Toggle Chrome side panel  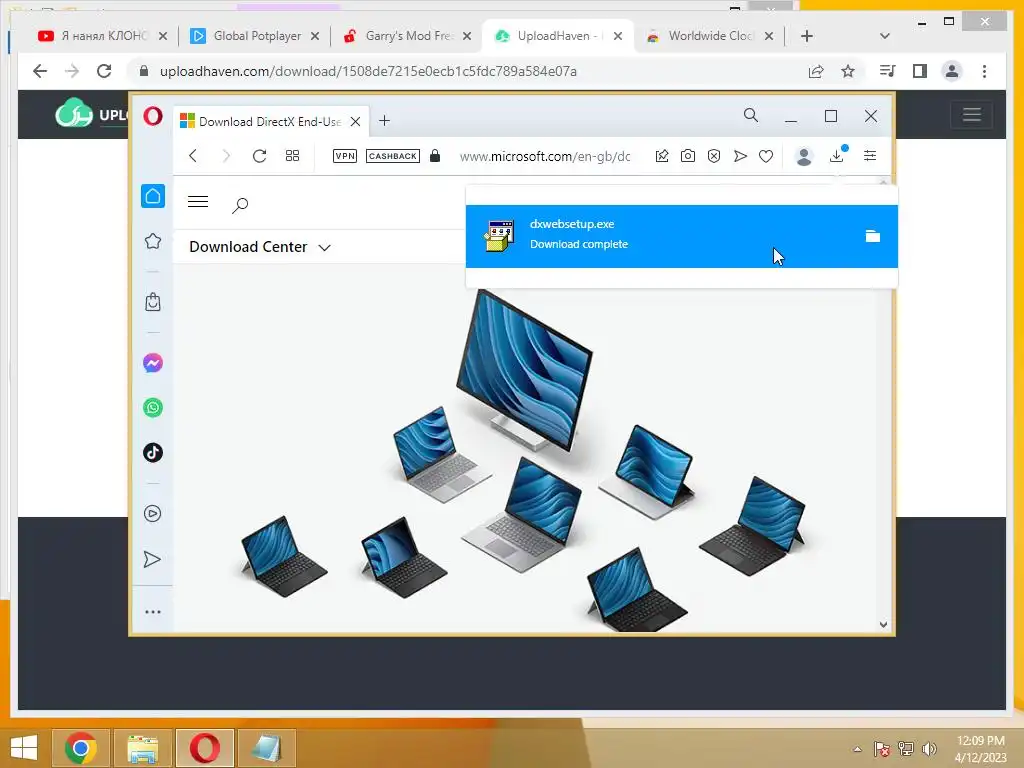[920, 71]
